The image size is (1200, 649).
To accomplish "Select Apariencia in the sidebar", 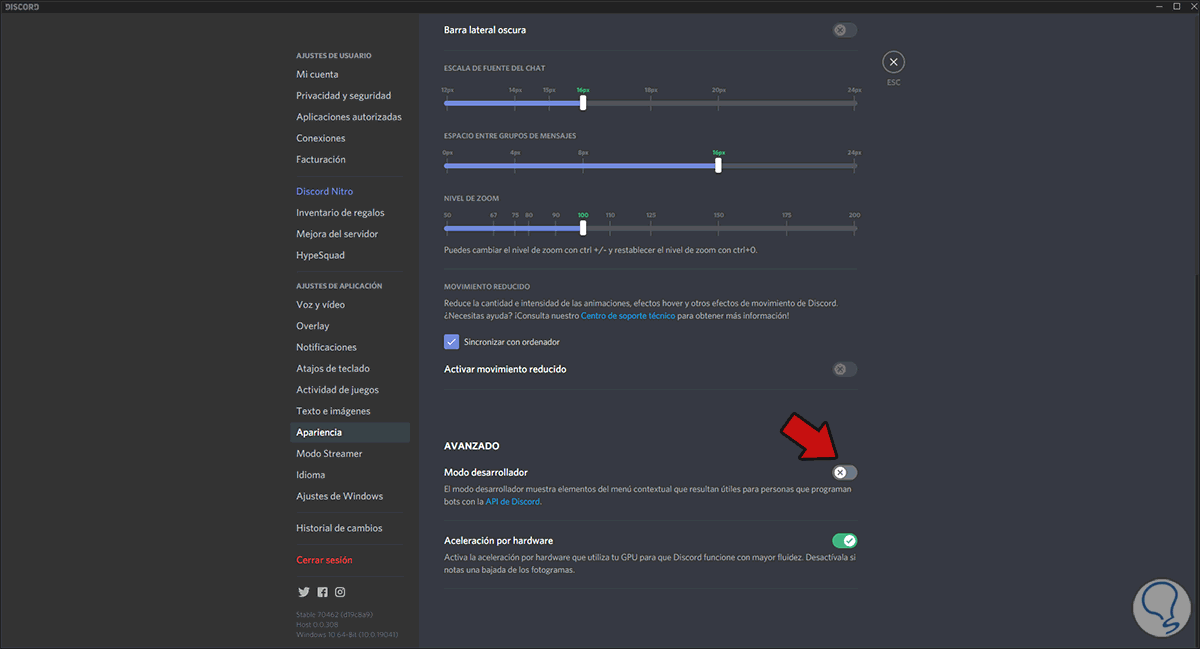I will [x=350, y=432].
